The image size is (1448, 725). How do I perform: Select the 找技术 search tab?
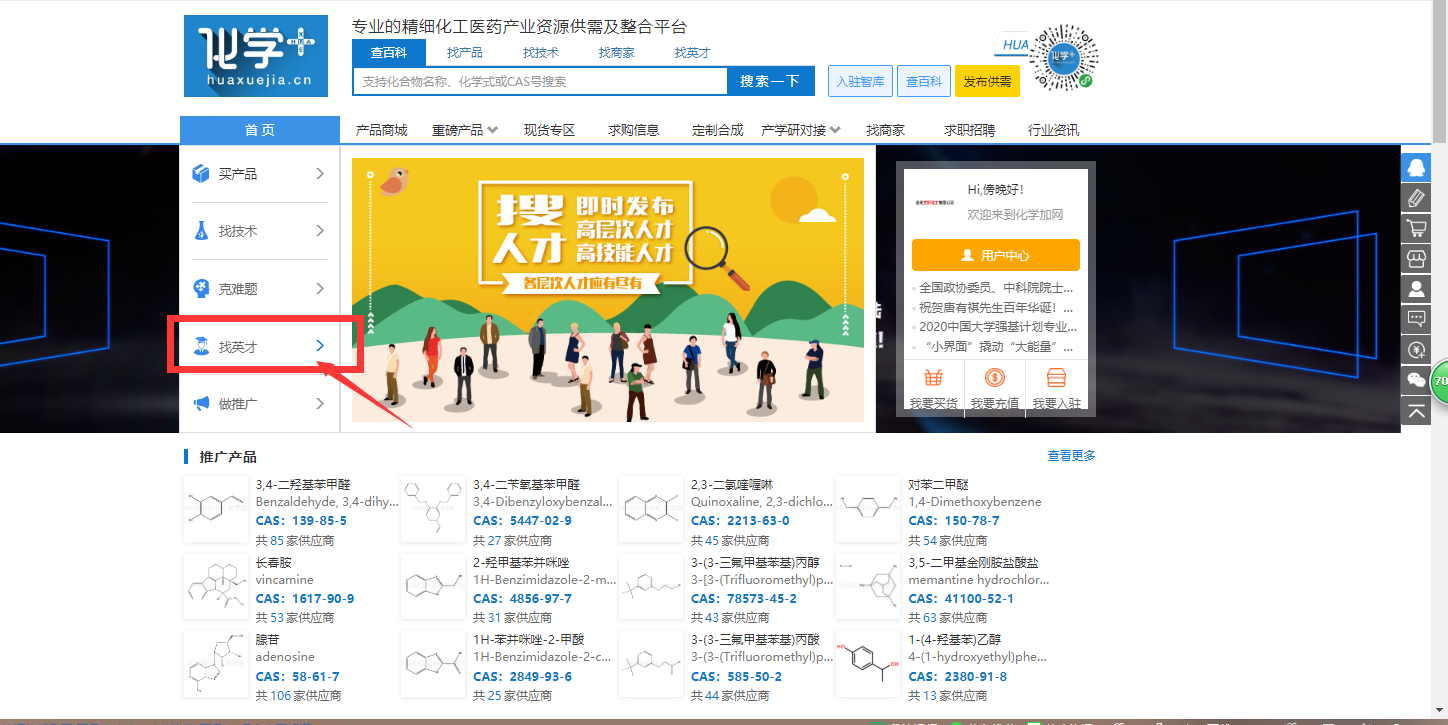[x=540, y=53]
